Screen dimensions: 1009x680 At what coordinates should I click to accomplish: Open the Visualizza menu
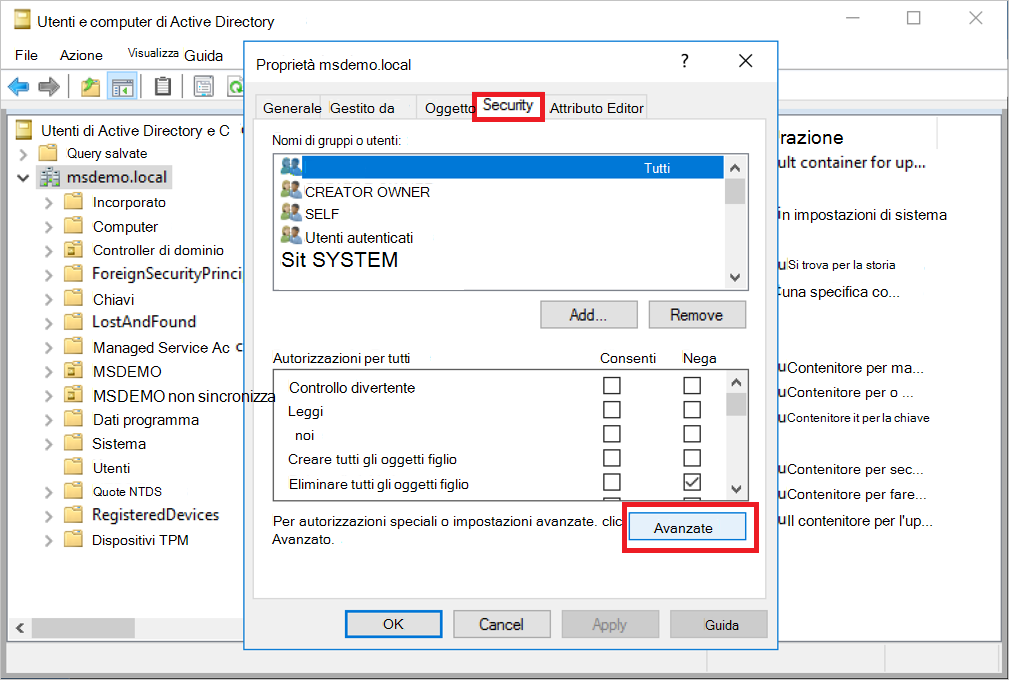coord(153,53)
